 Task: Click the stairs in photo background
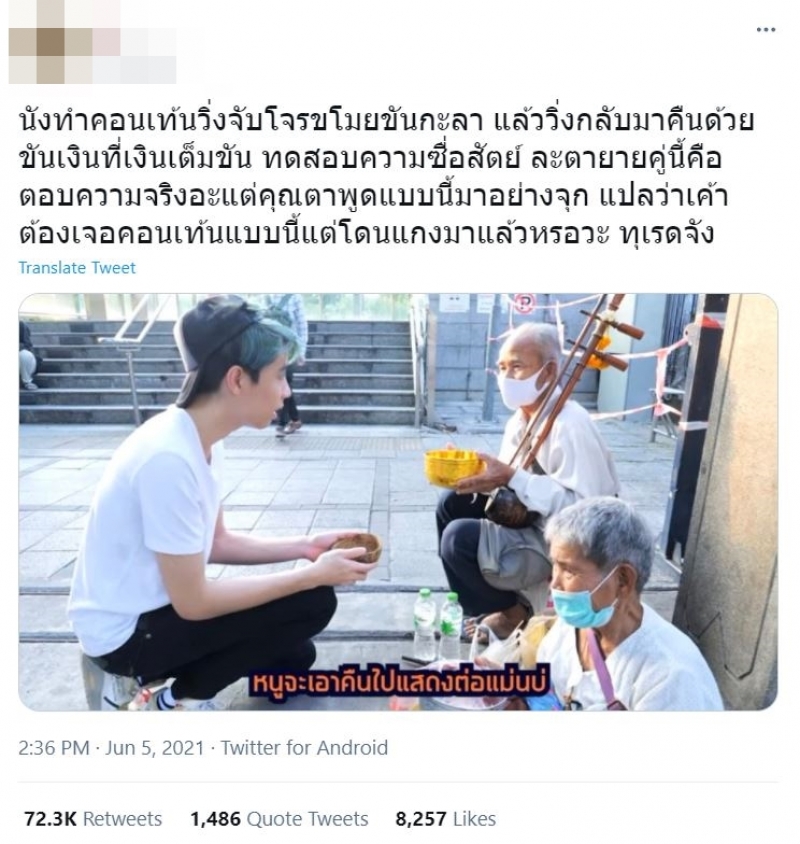coord(215,371)
